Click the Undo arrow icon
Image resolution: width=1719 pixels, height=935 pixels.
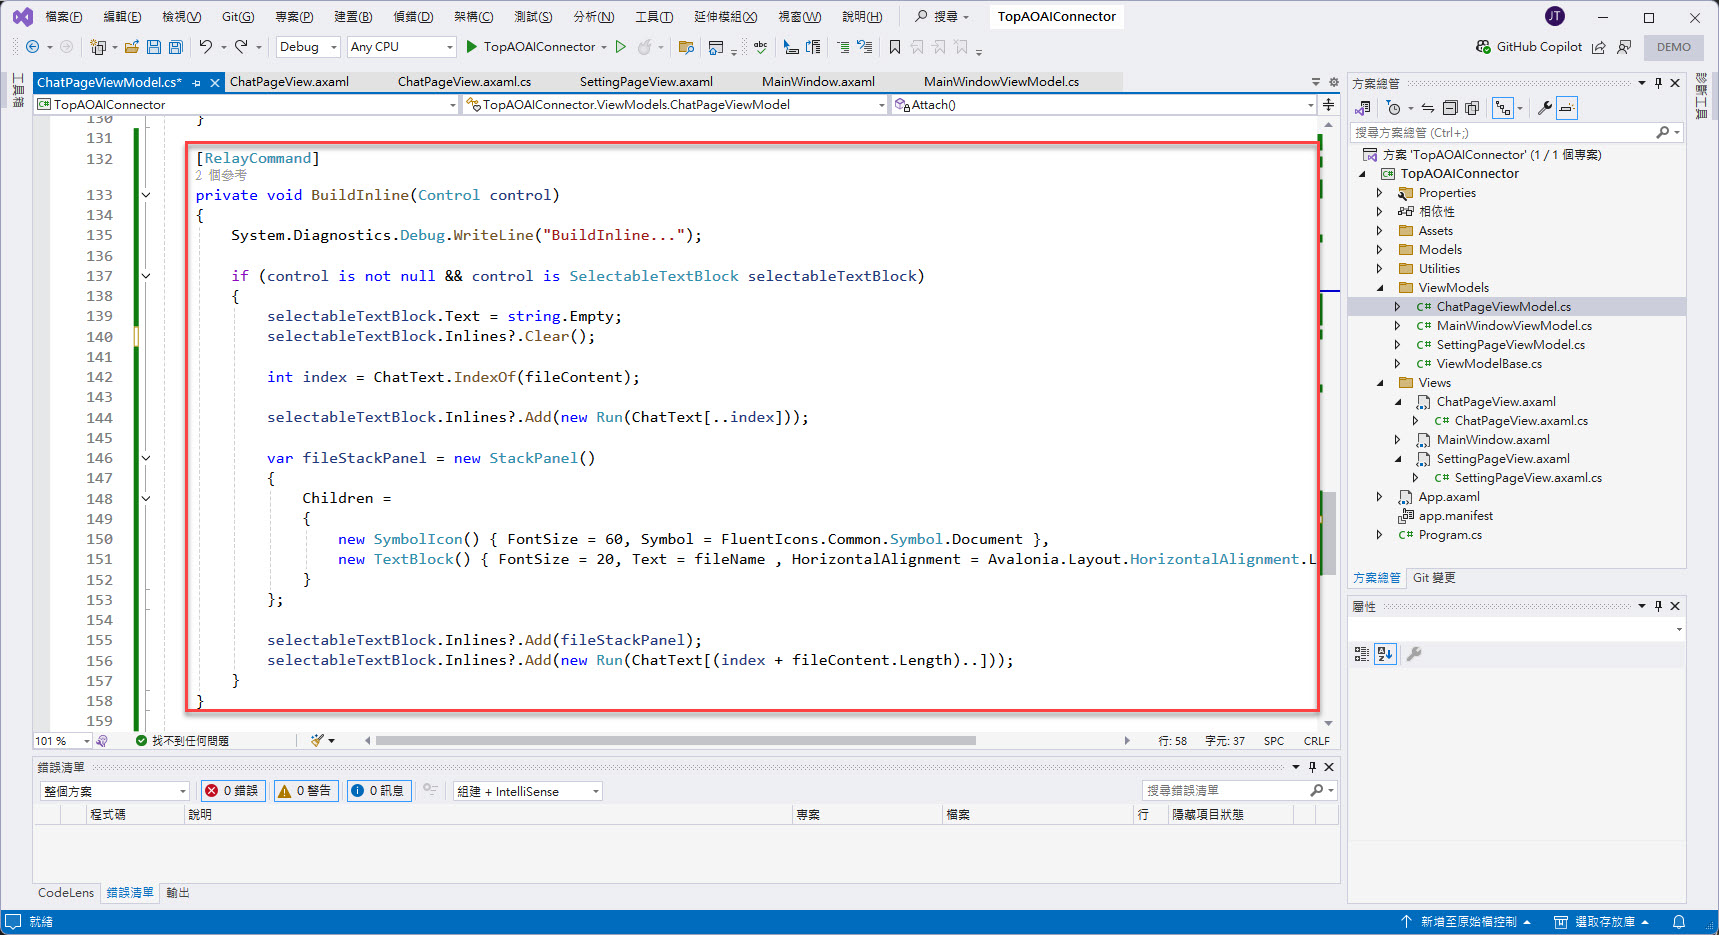click(x=206, y=47)
